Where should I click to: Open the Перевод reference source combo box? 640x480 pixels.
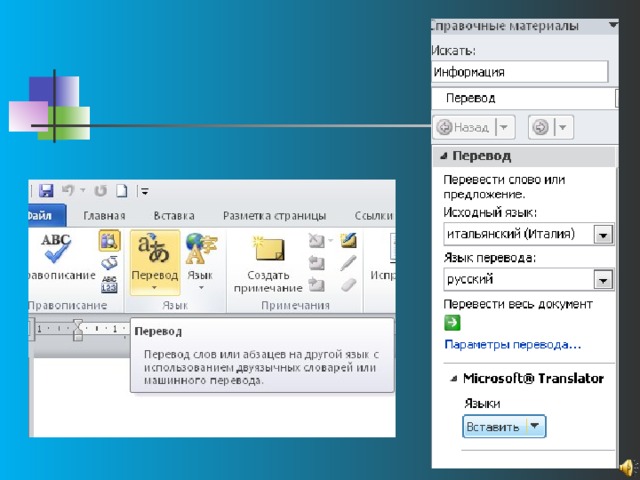tap(524, 98)
